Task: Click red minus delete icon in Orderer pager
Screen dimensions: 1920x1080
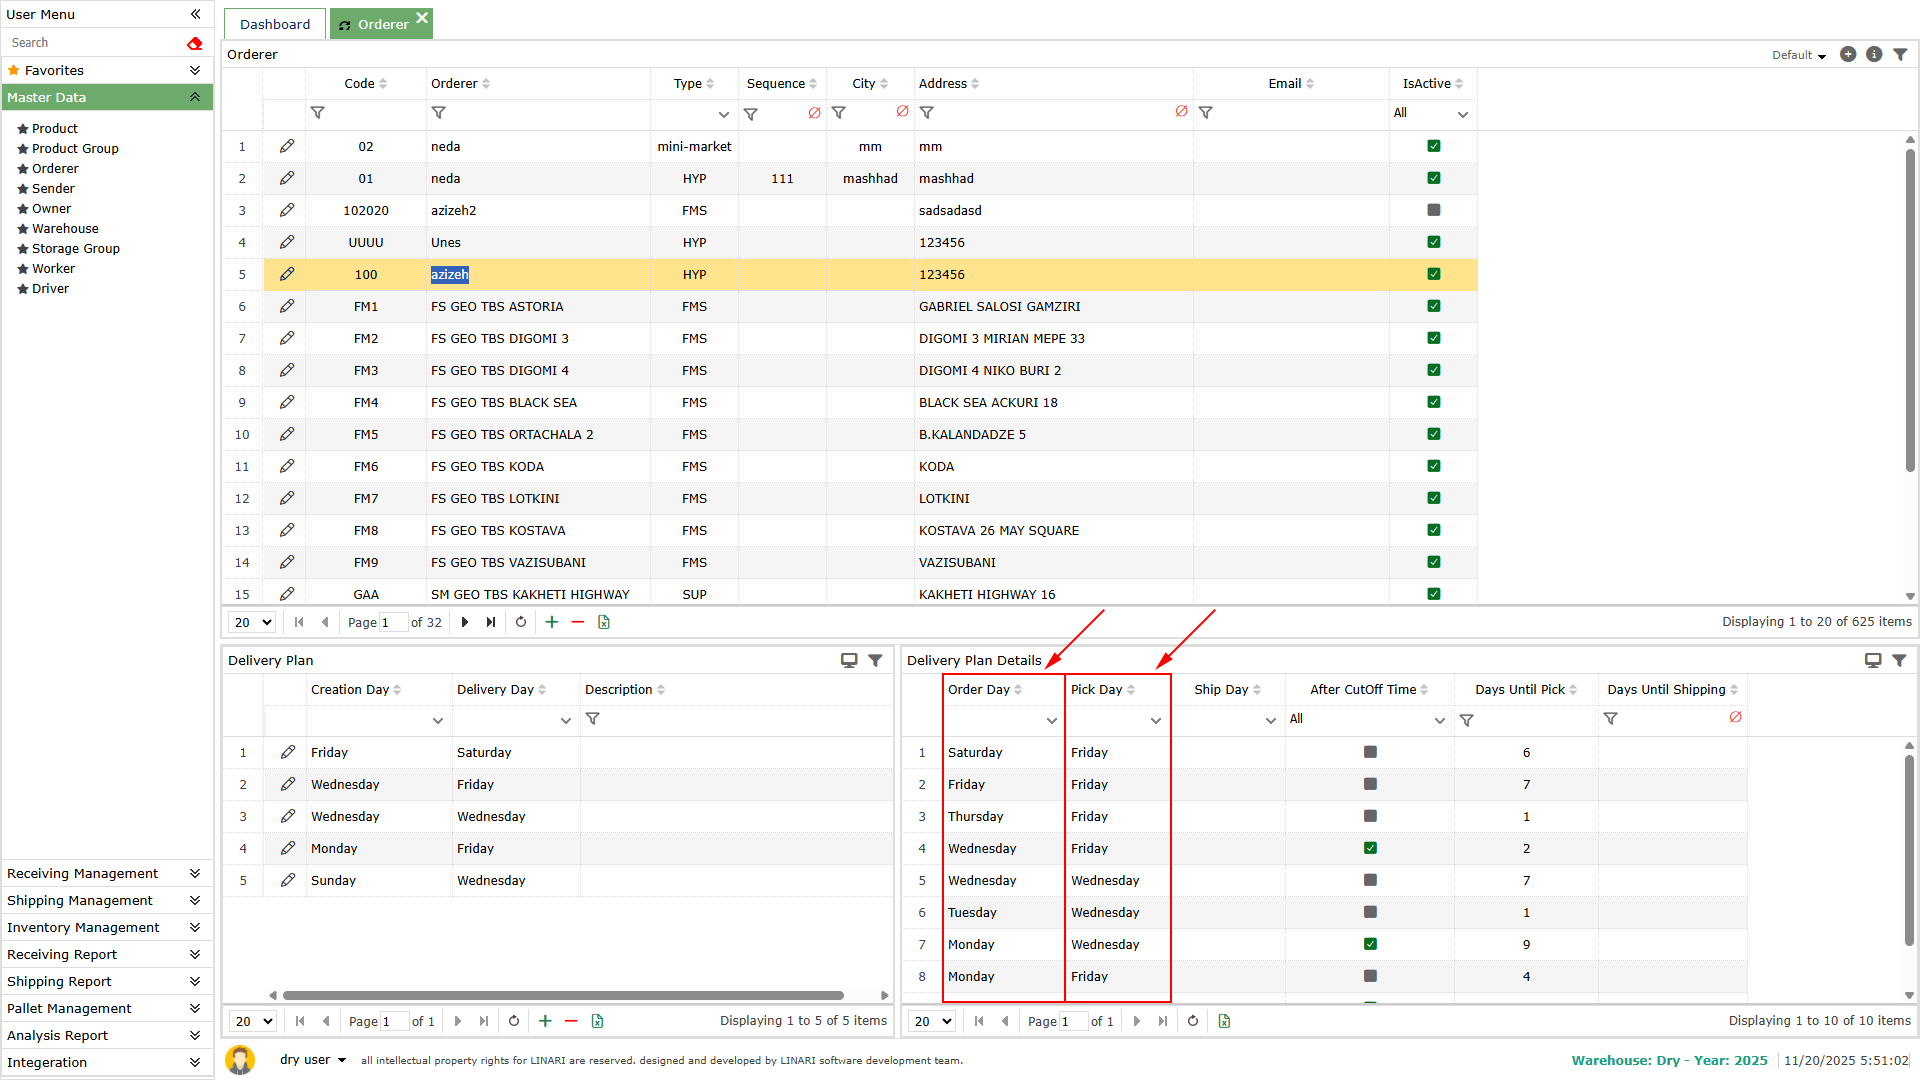Action: [x=577, y=622]
